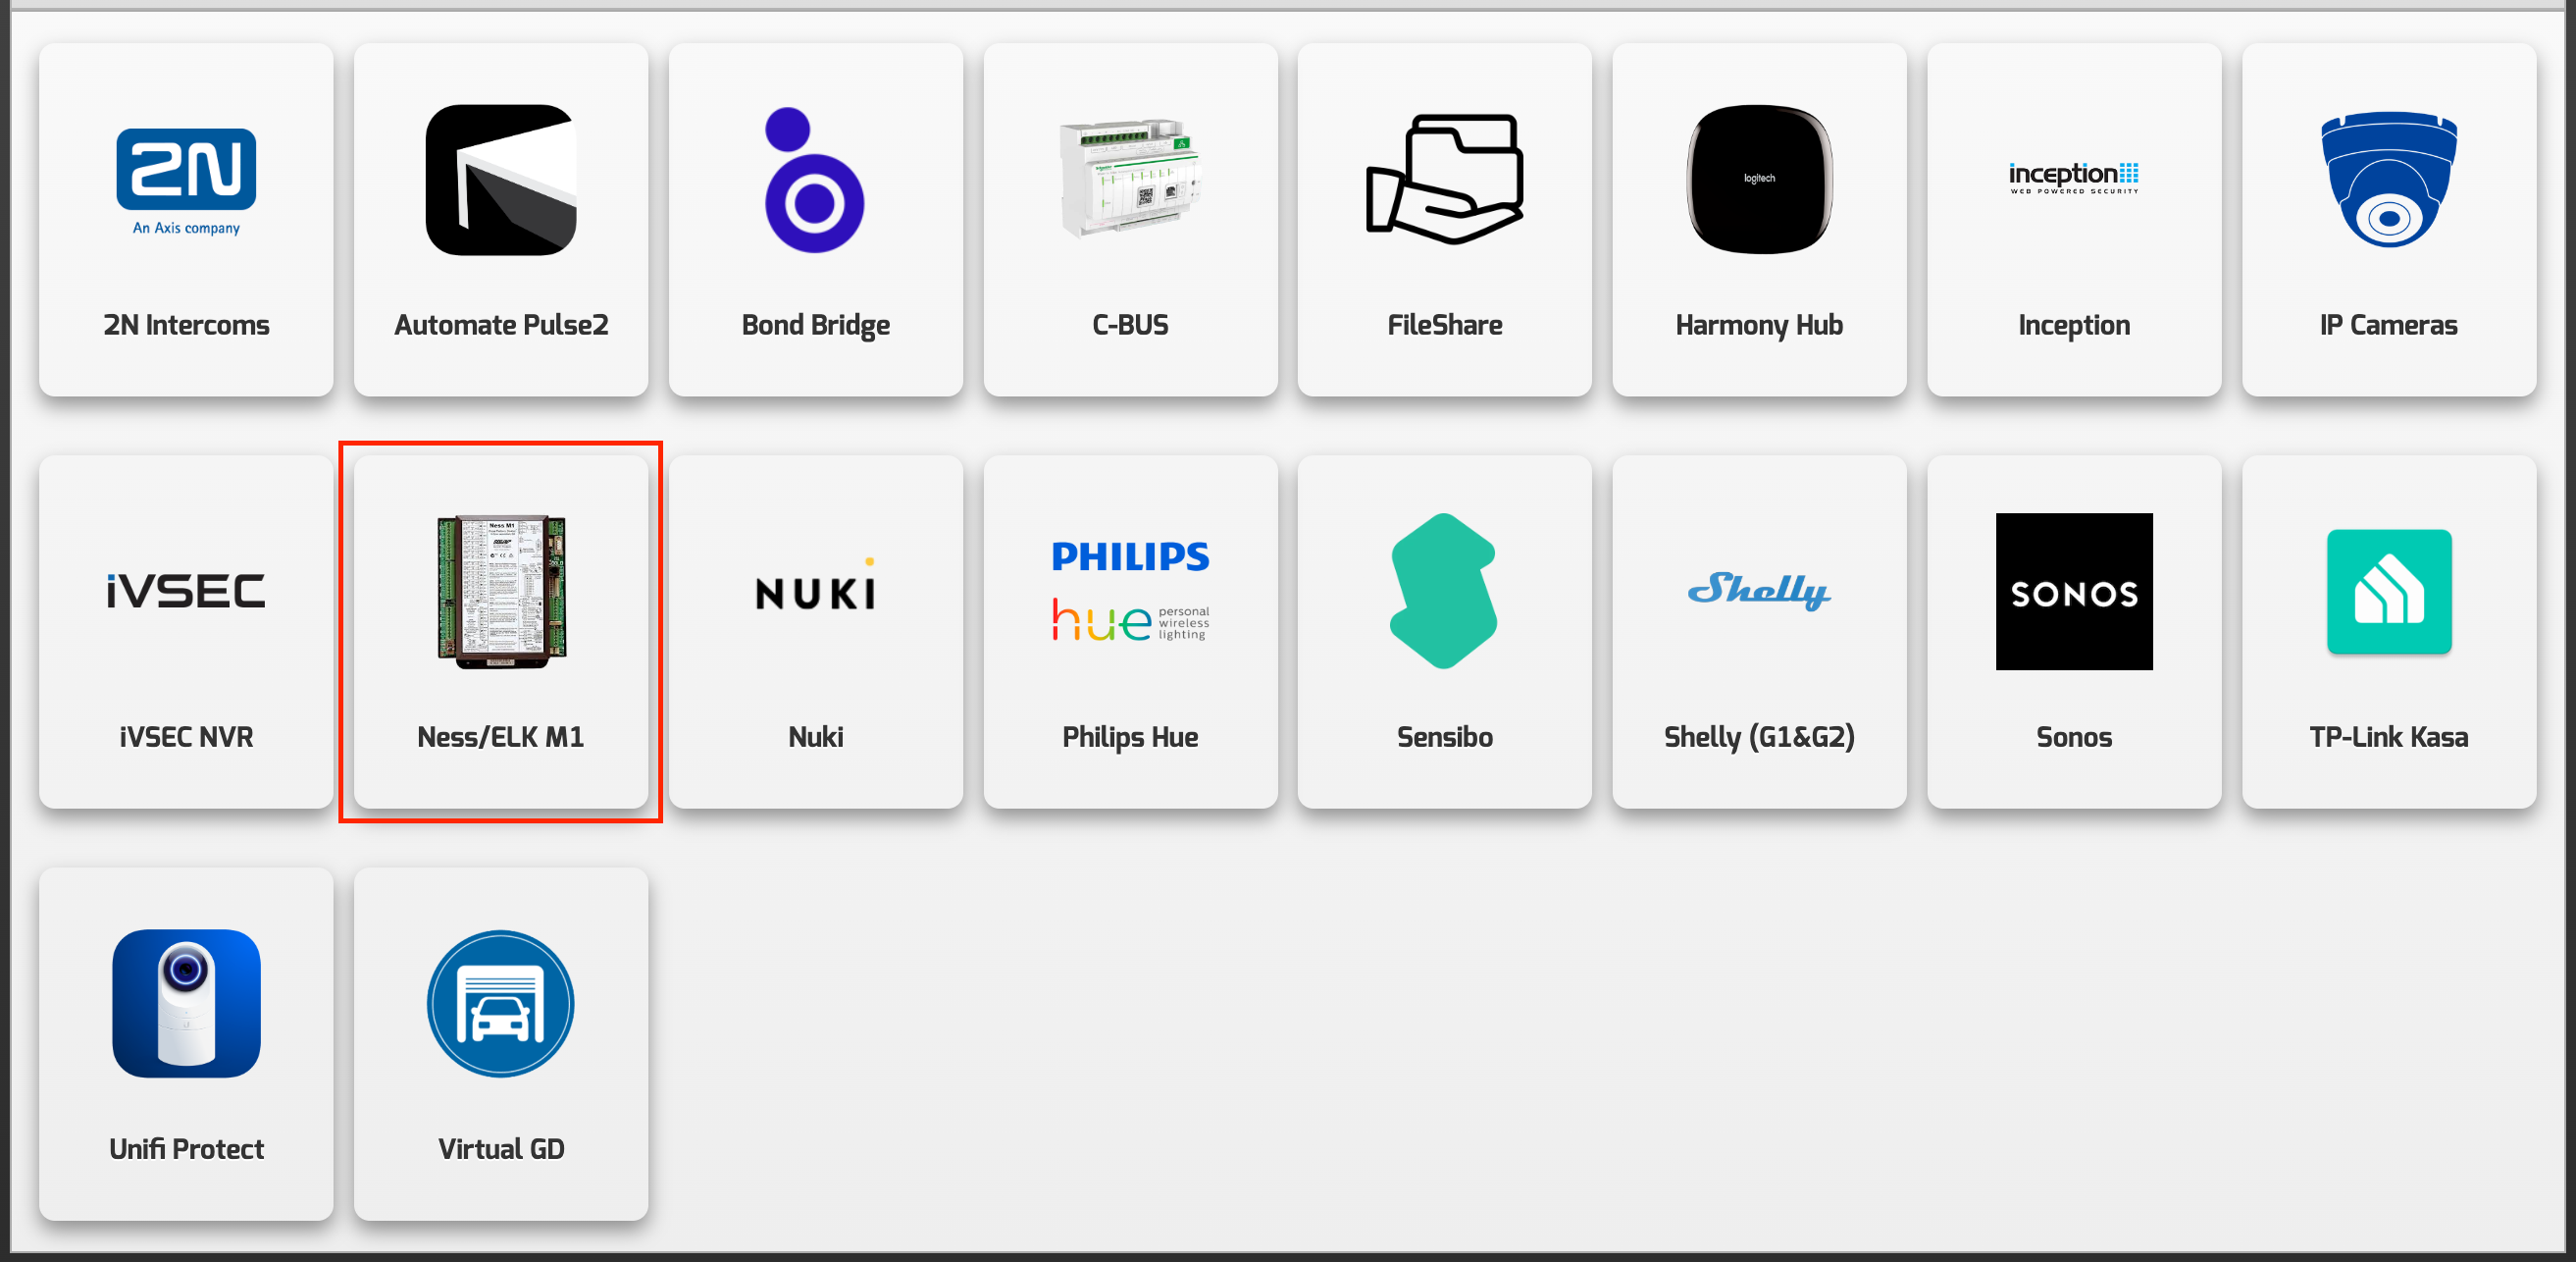The image size is (2576, 1262).
Task: Open the Unifi Protect camera icon
Action: [x=186, y=1003]
